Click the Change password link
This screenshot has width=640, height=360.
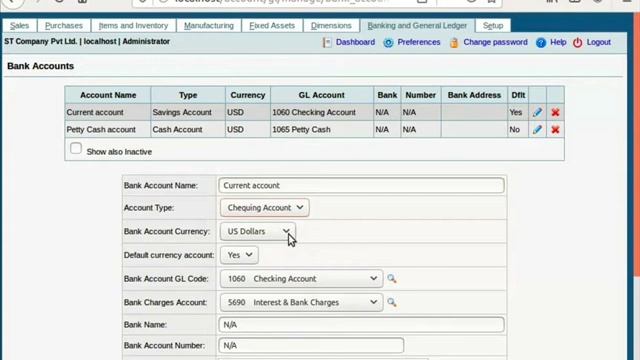[x=495, y=42]
